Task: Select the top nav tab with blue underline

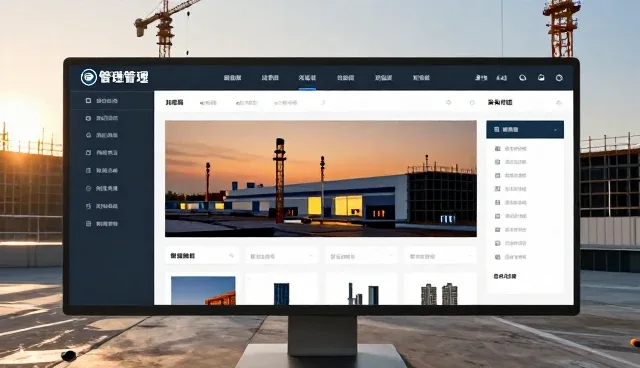Action: tap(307, 78)
